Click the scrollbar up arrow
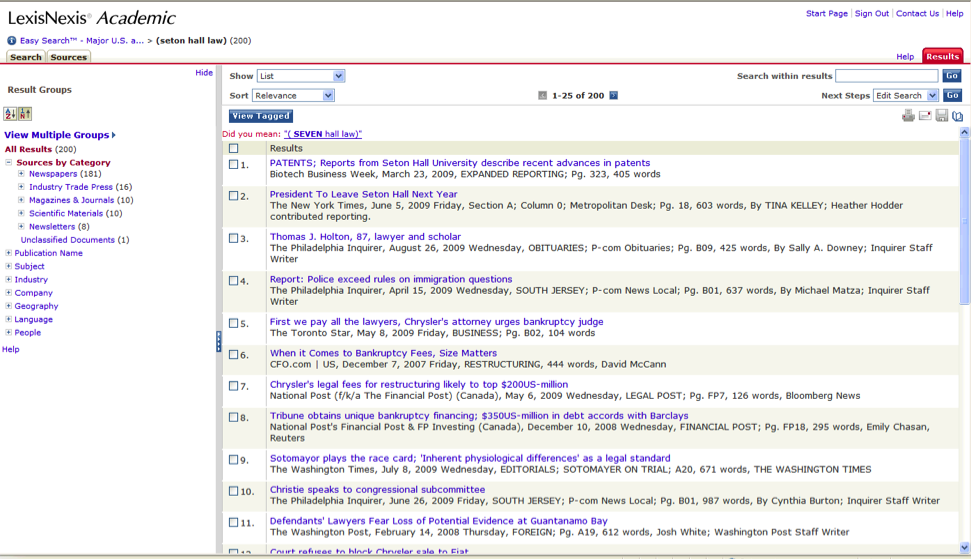 (x=964, y=132)
